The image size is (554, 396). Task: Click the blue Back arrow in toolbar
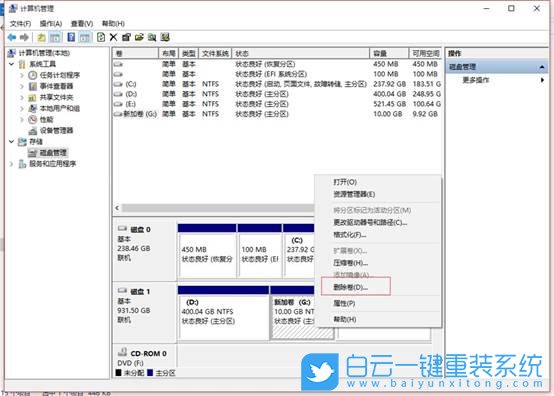[x=12, y=37]
